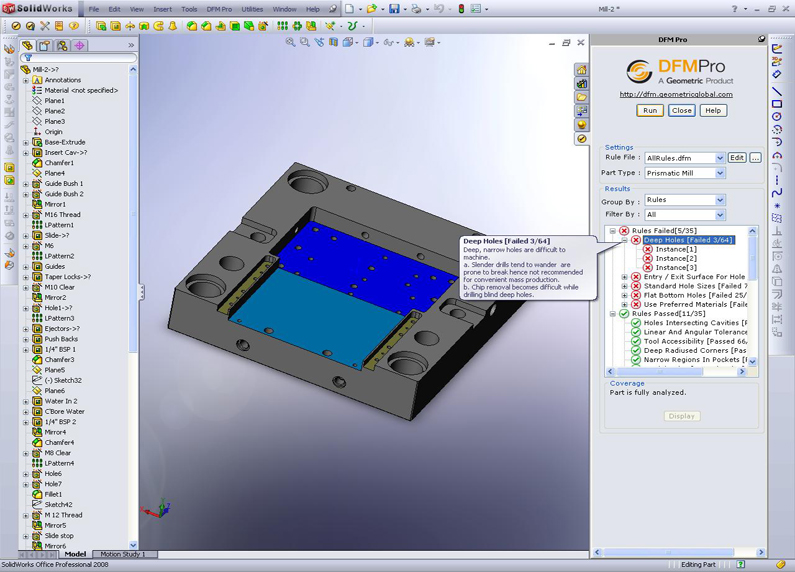The width and height of the screenshot is (795, 572).
Task: Open the Filter By dropdown
Action: 719,215
